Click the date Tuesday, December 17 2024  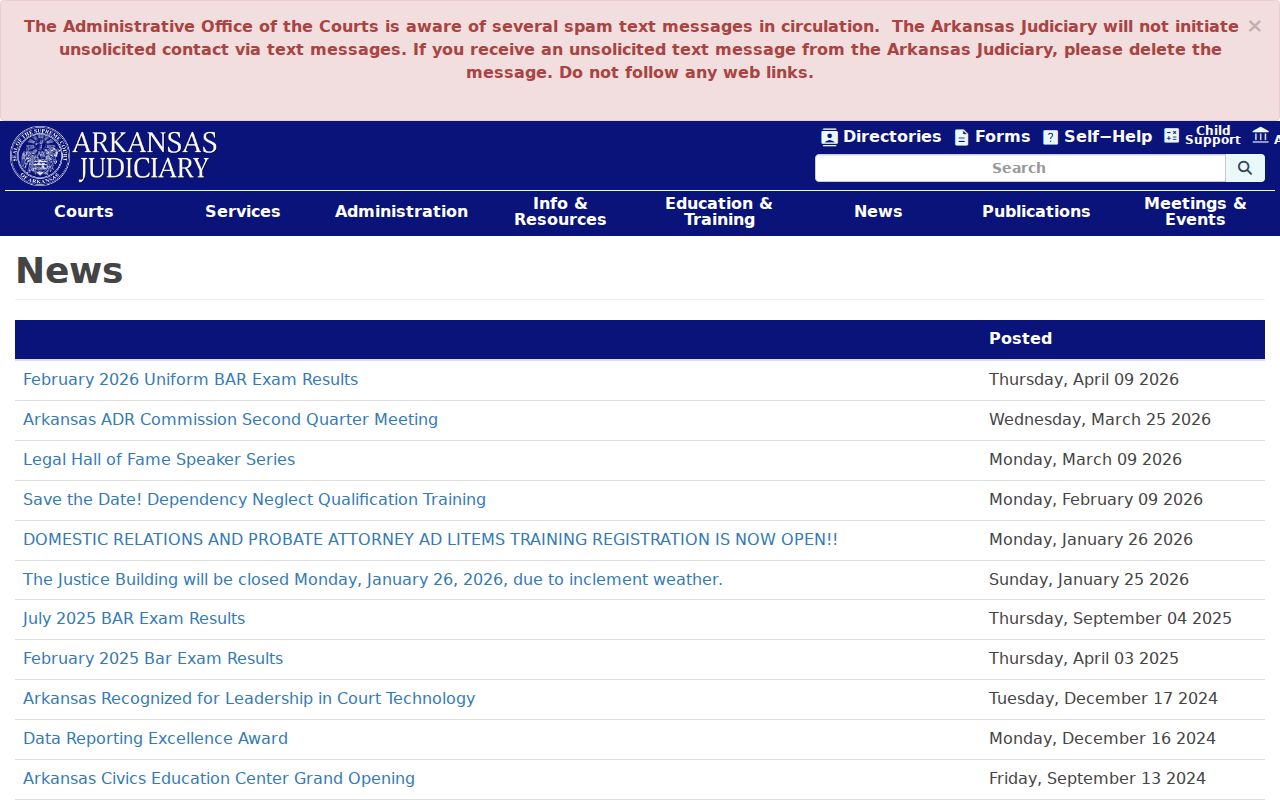[x=1103, y=698]
